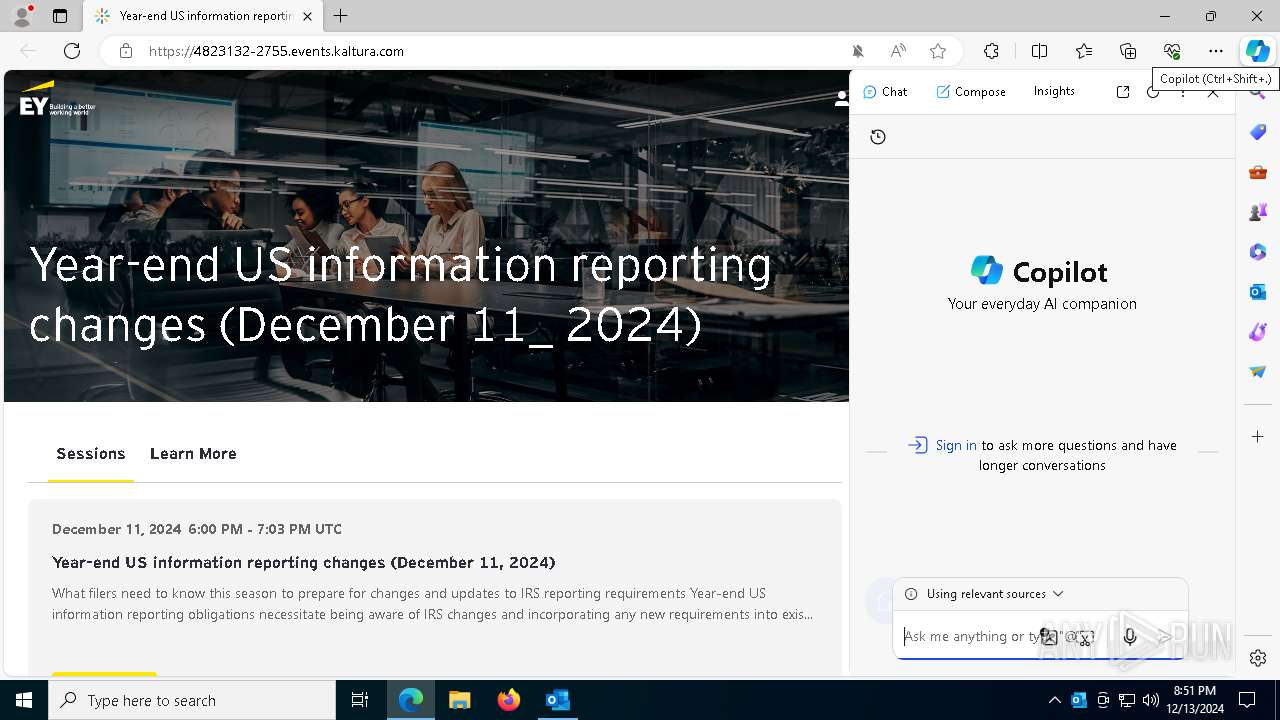This screenshot has width=1280, height=720.
Task: Click the notifications blocked bell icon
Action: [858, 51]
